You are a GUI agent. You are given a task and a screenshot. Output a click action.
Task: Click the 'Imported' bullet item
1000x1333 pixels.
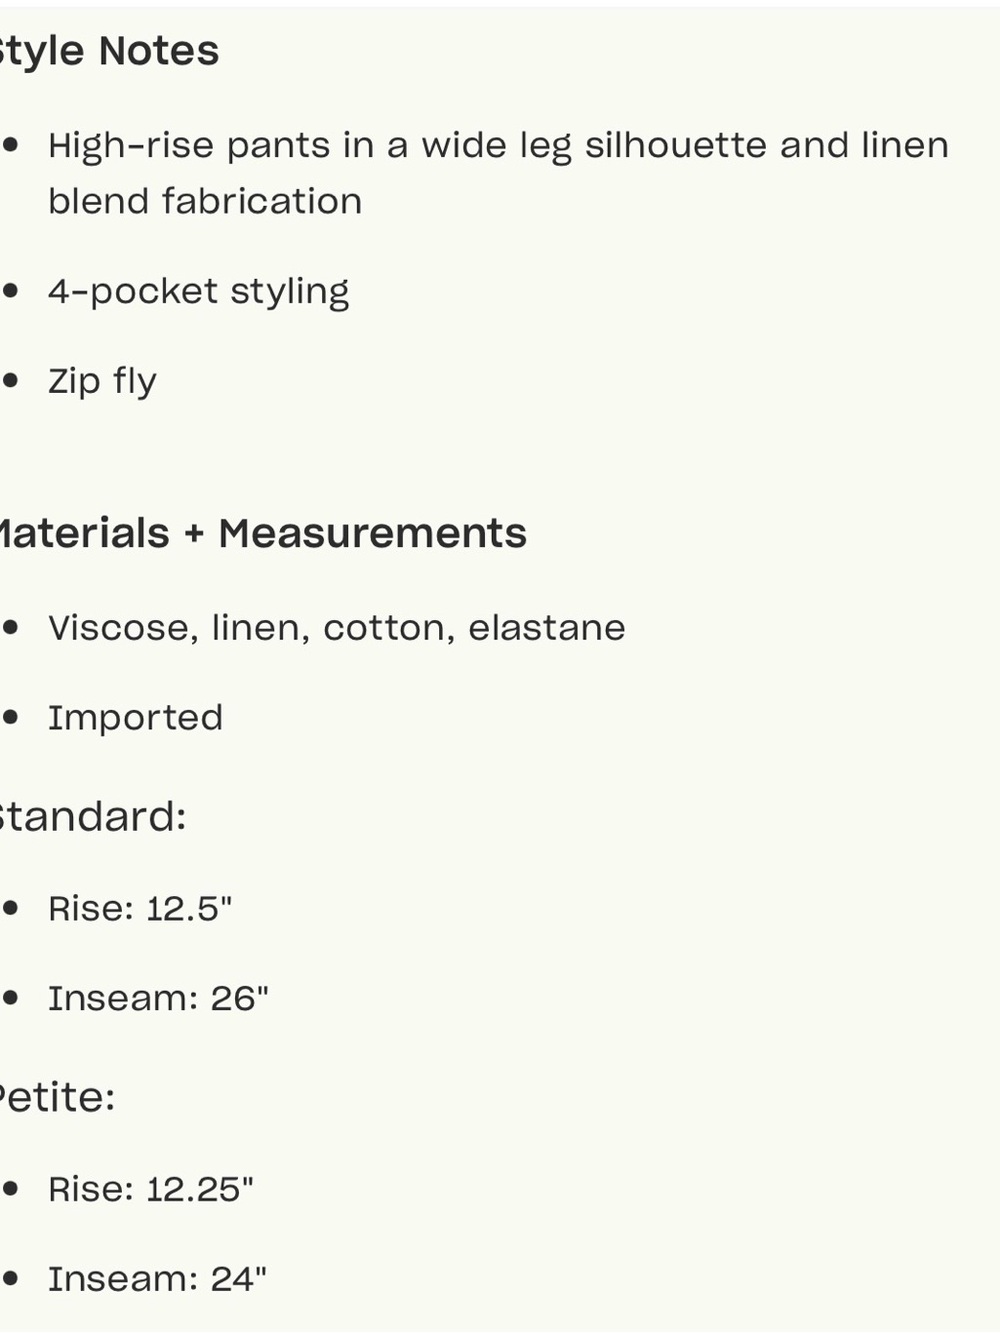coord(135,719)
